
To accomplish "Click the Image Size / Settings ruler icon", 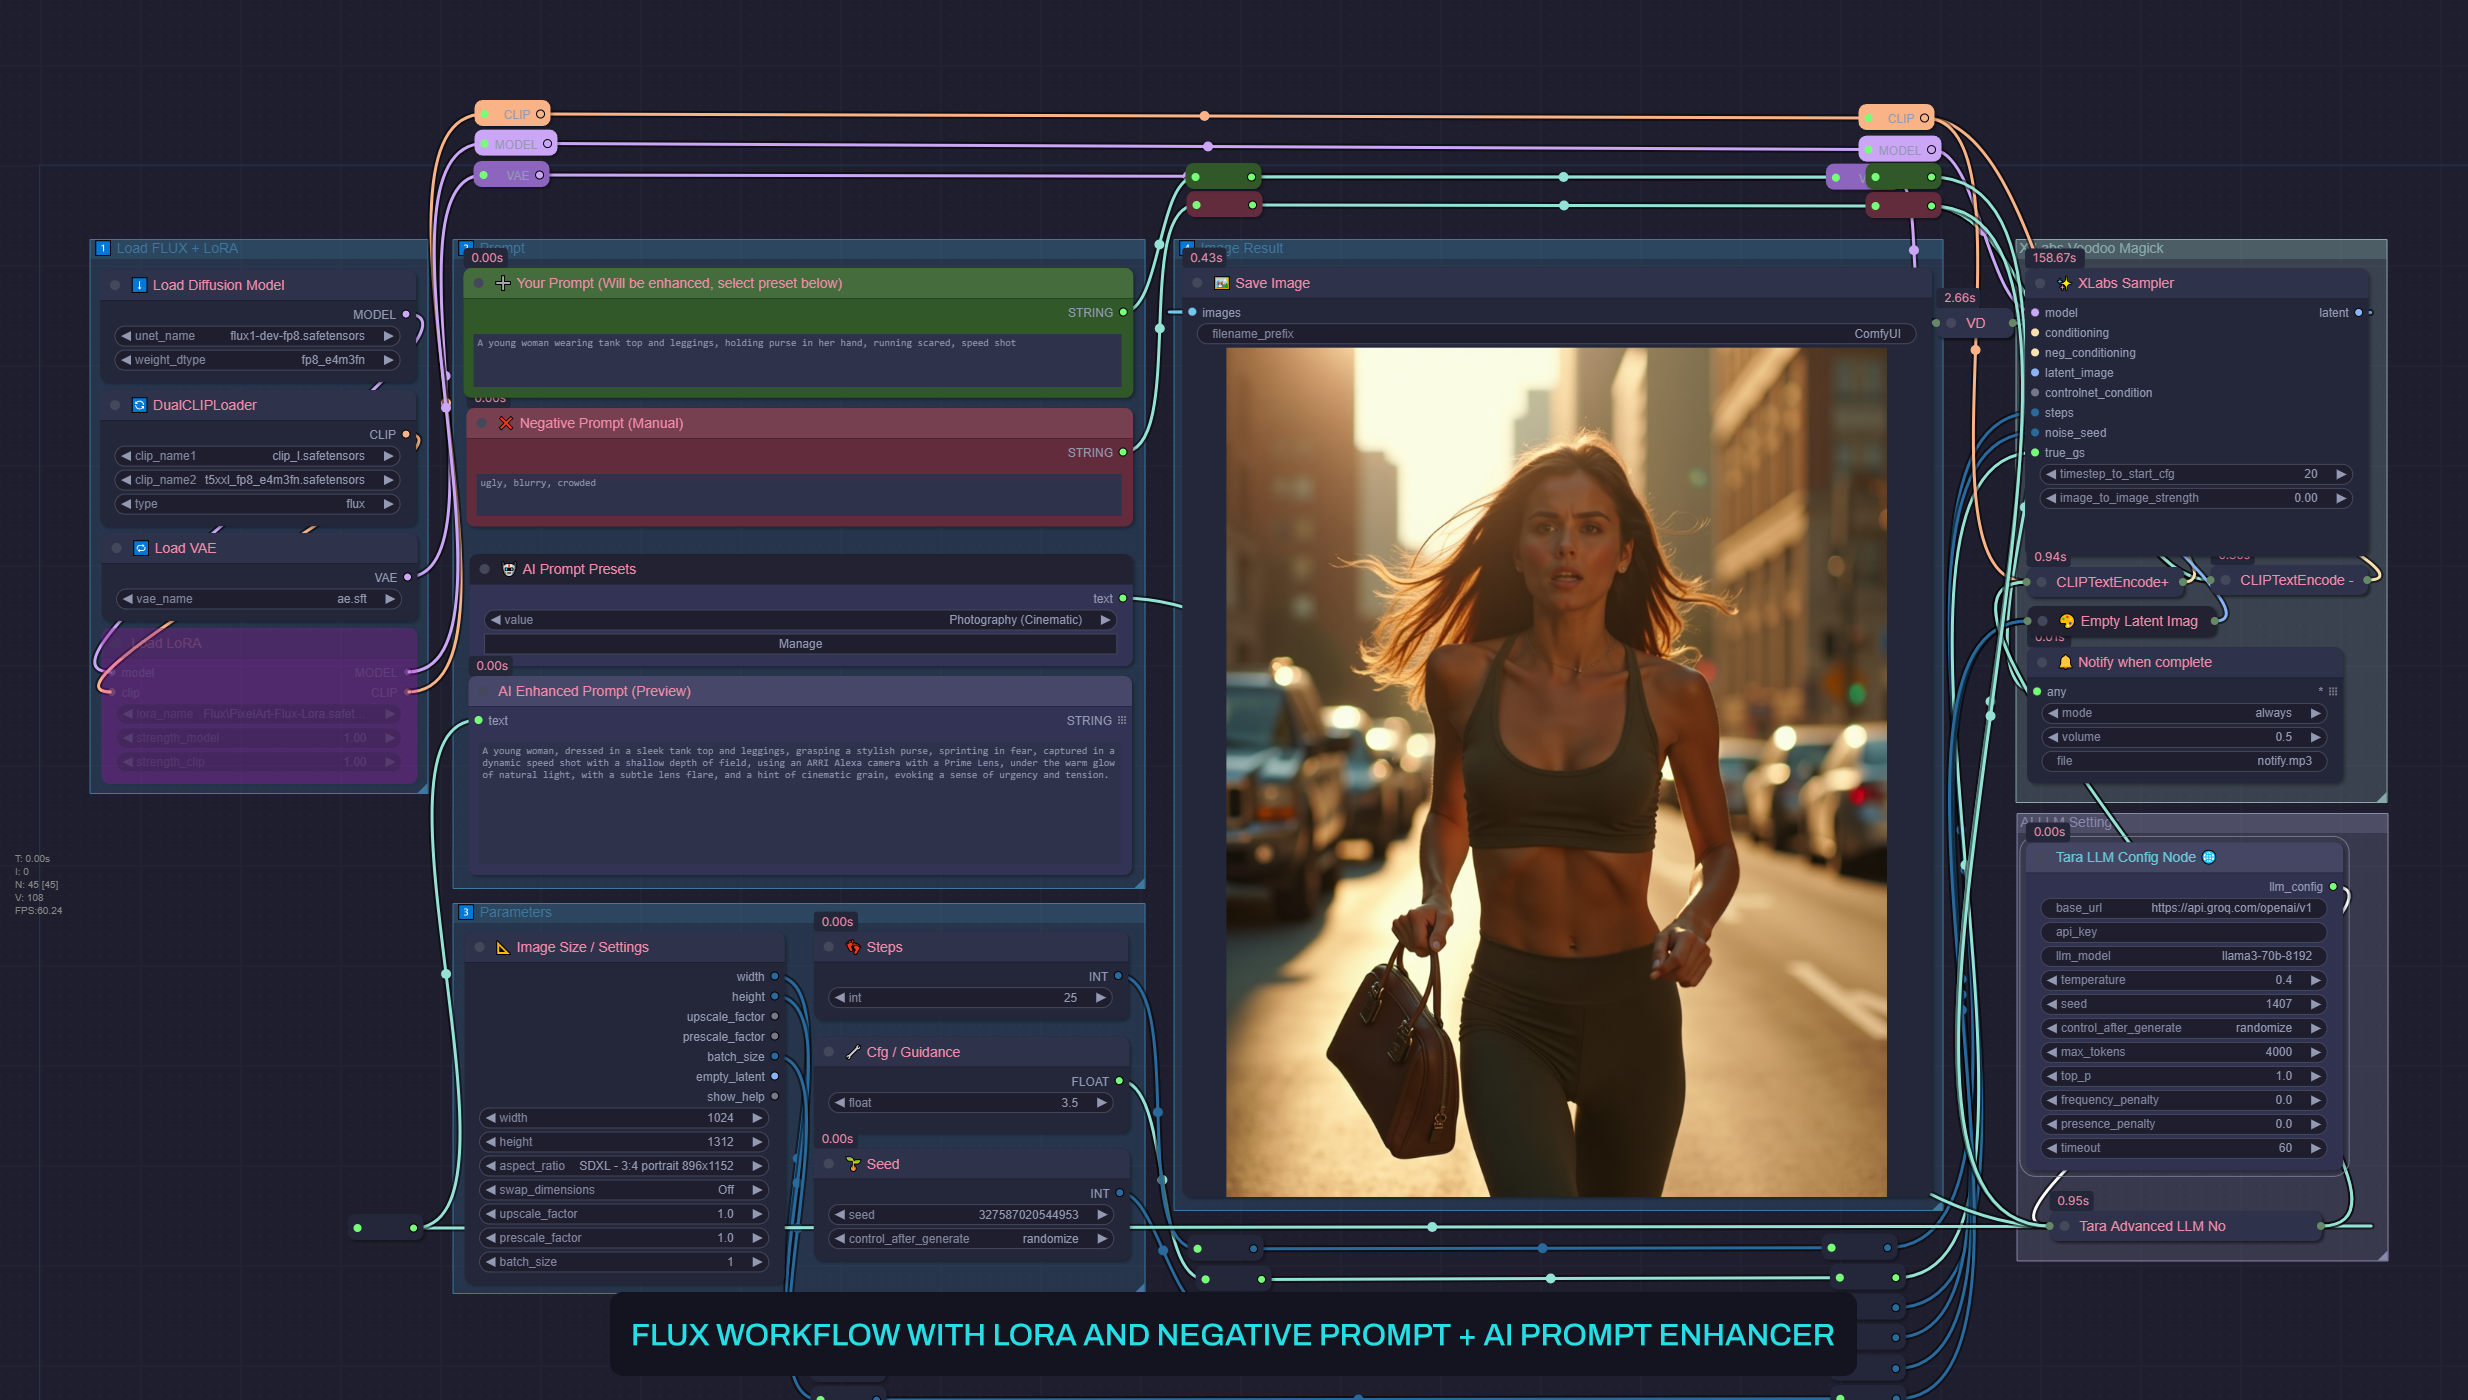I will (503, 947).
